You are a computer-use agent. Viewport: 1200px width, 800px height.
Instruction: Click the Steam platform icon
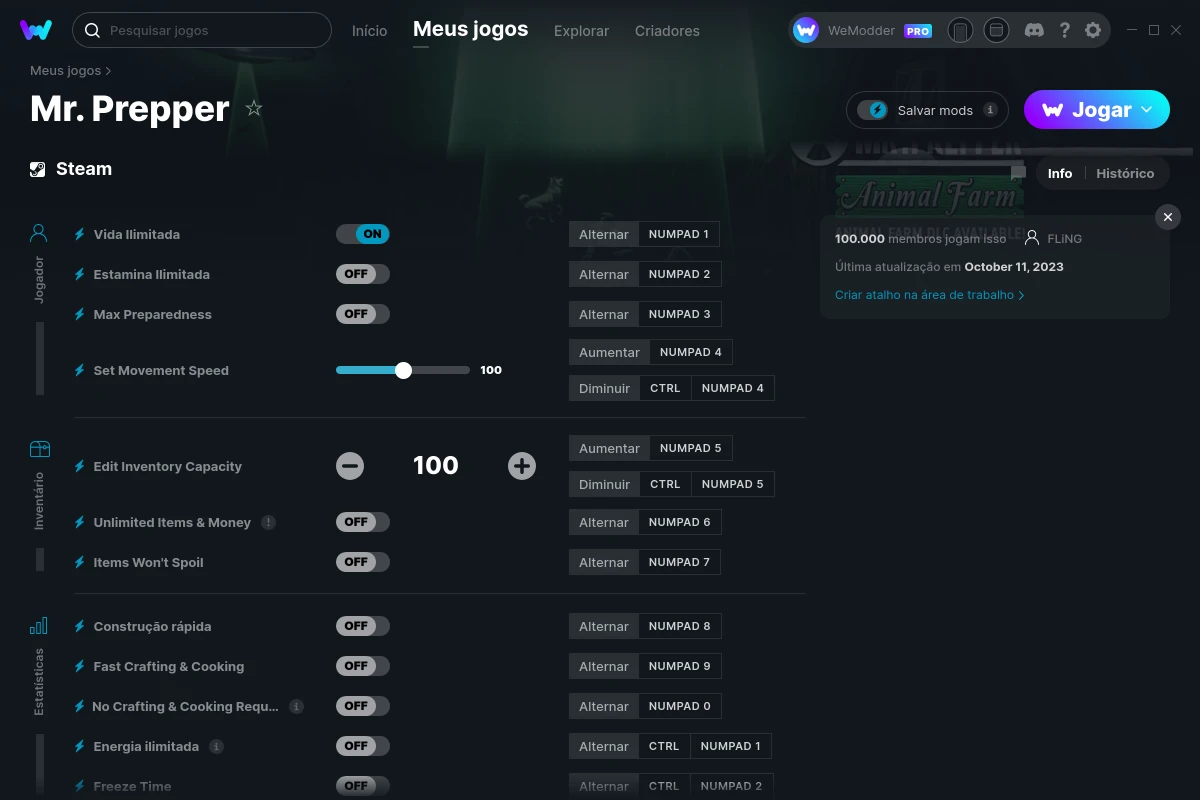pos(38,169)
